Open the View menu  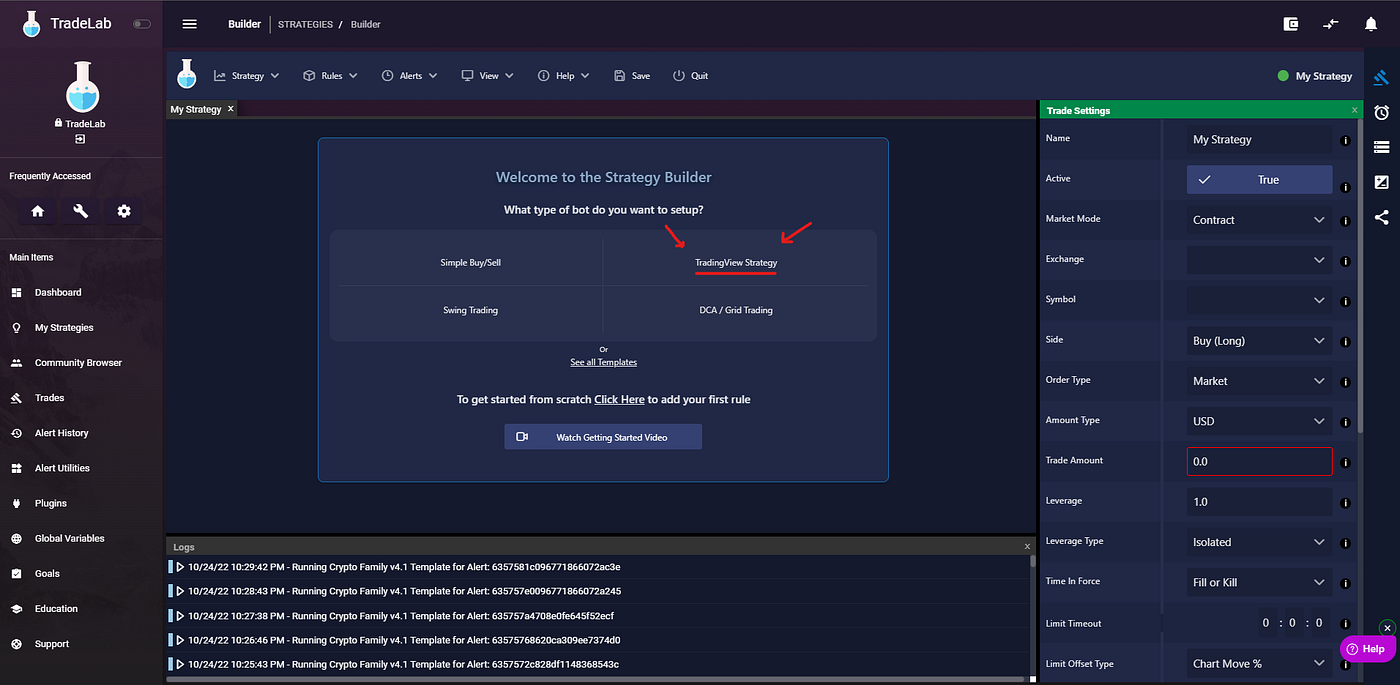pyautogui.click(x=487, y=76)
